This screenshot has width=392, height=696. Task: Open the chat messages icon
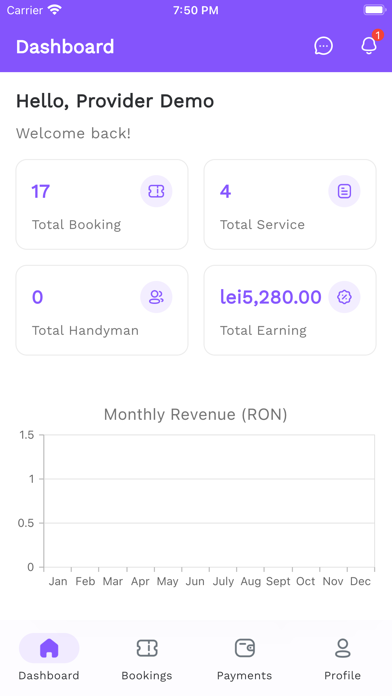coord(323,46)
